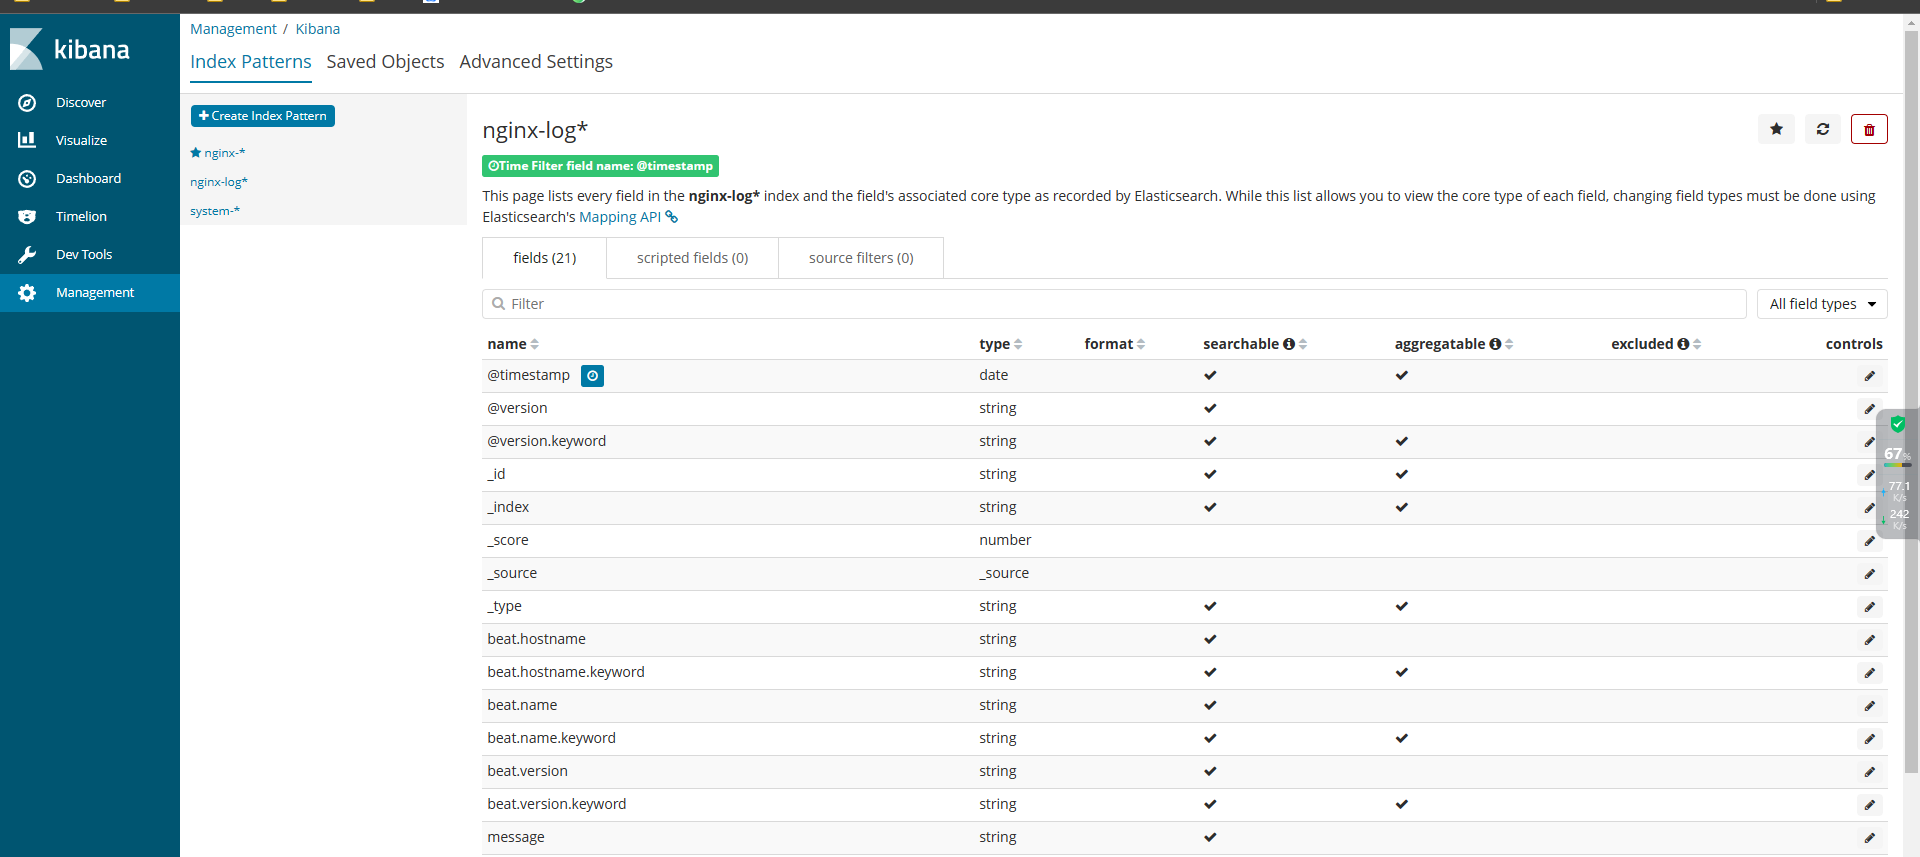The height and width of the screenshot is (857, 1920).
Task: Click the page vertical scrollbar
Action: [1911, 400]
